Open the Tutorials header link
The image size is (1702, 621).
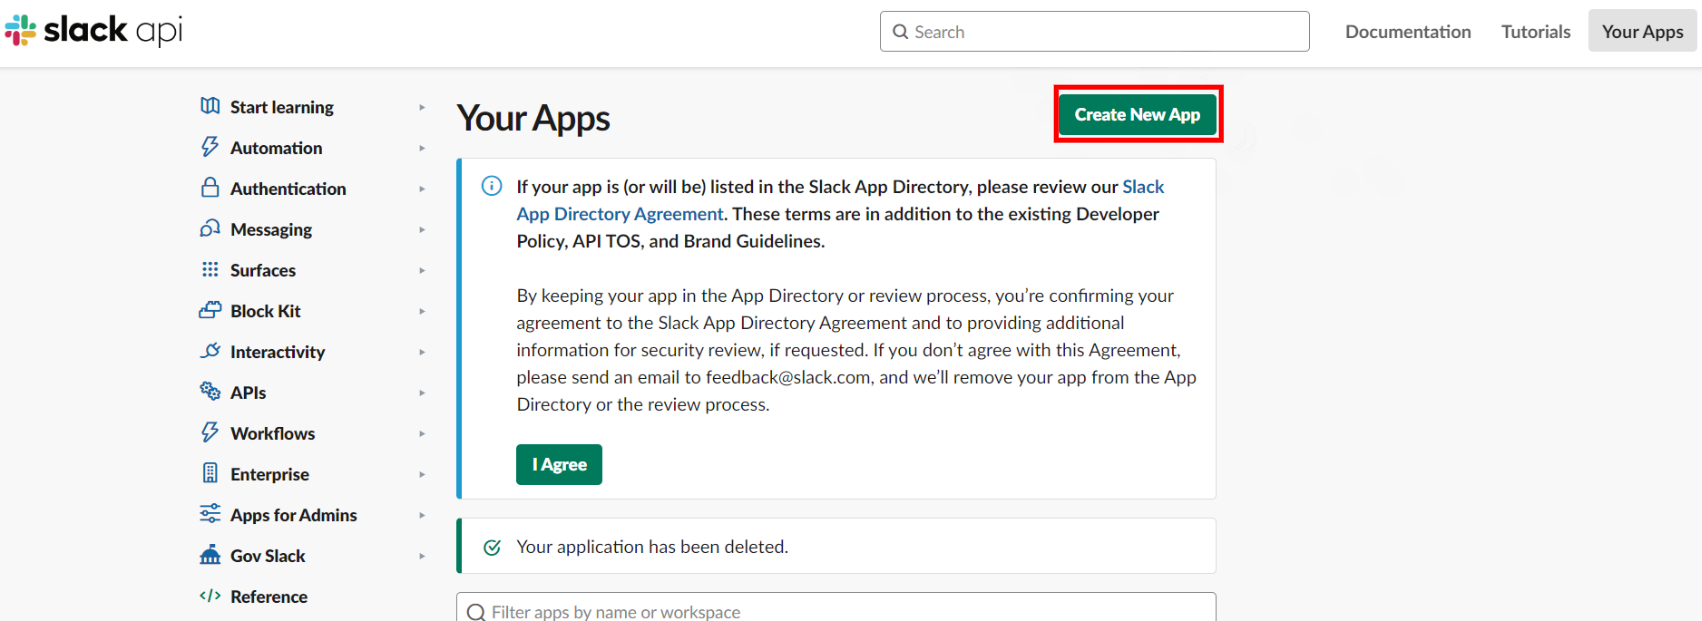1536,32
